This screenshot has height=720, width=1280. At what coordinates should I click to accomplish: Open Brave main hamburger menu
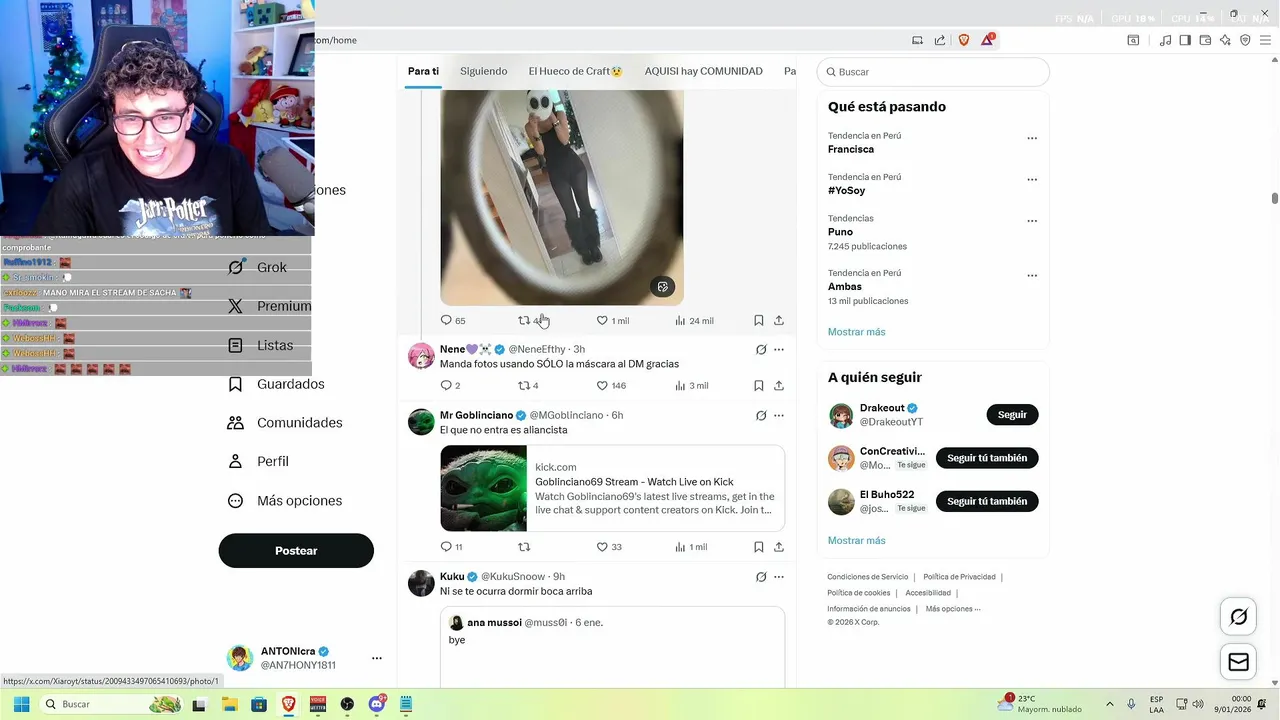tap(1265, 40)
